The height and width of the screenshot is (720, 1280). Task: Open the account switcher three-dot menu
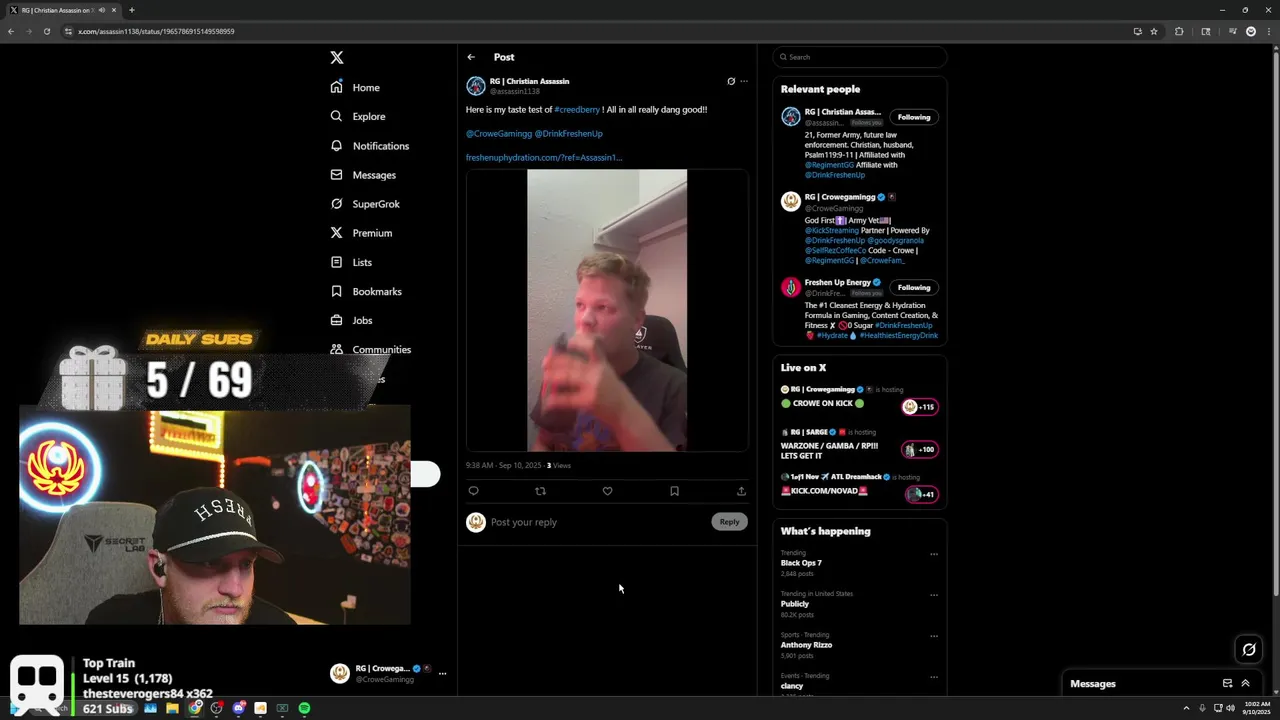tap(442, 674)
